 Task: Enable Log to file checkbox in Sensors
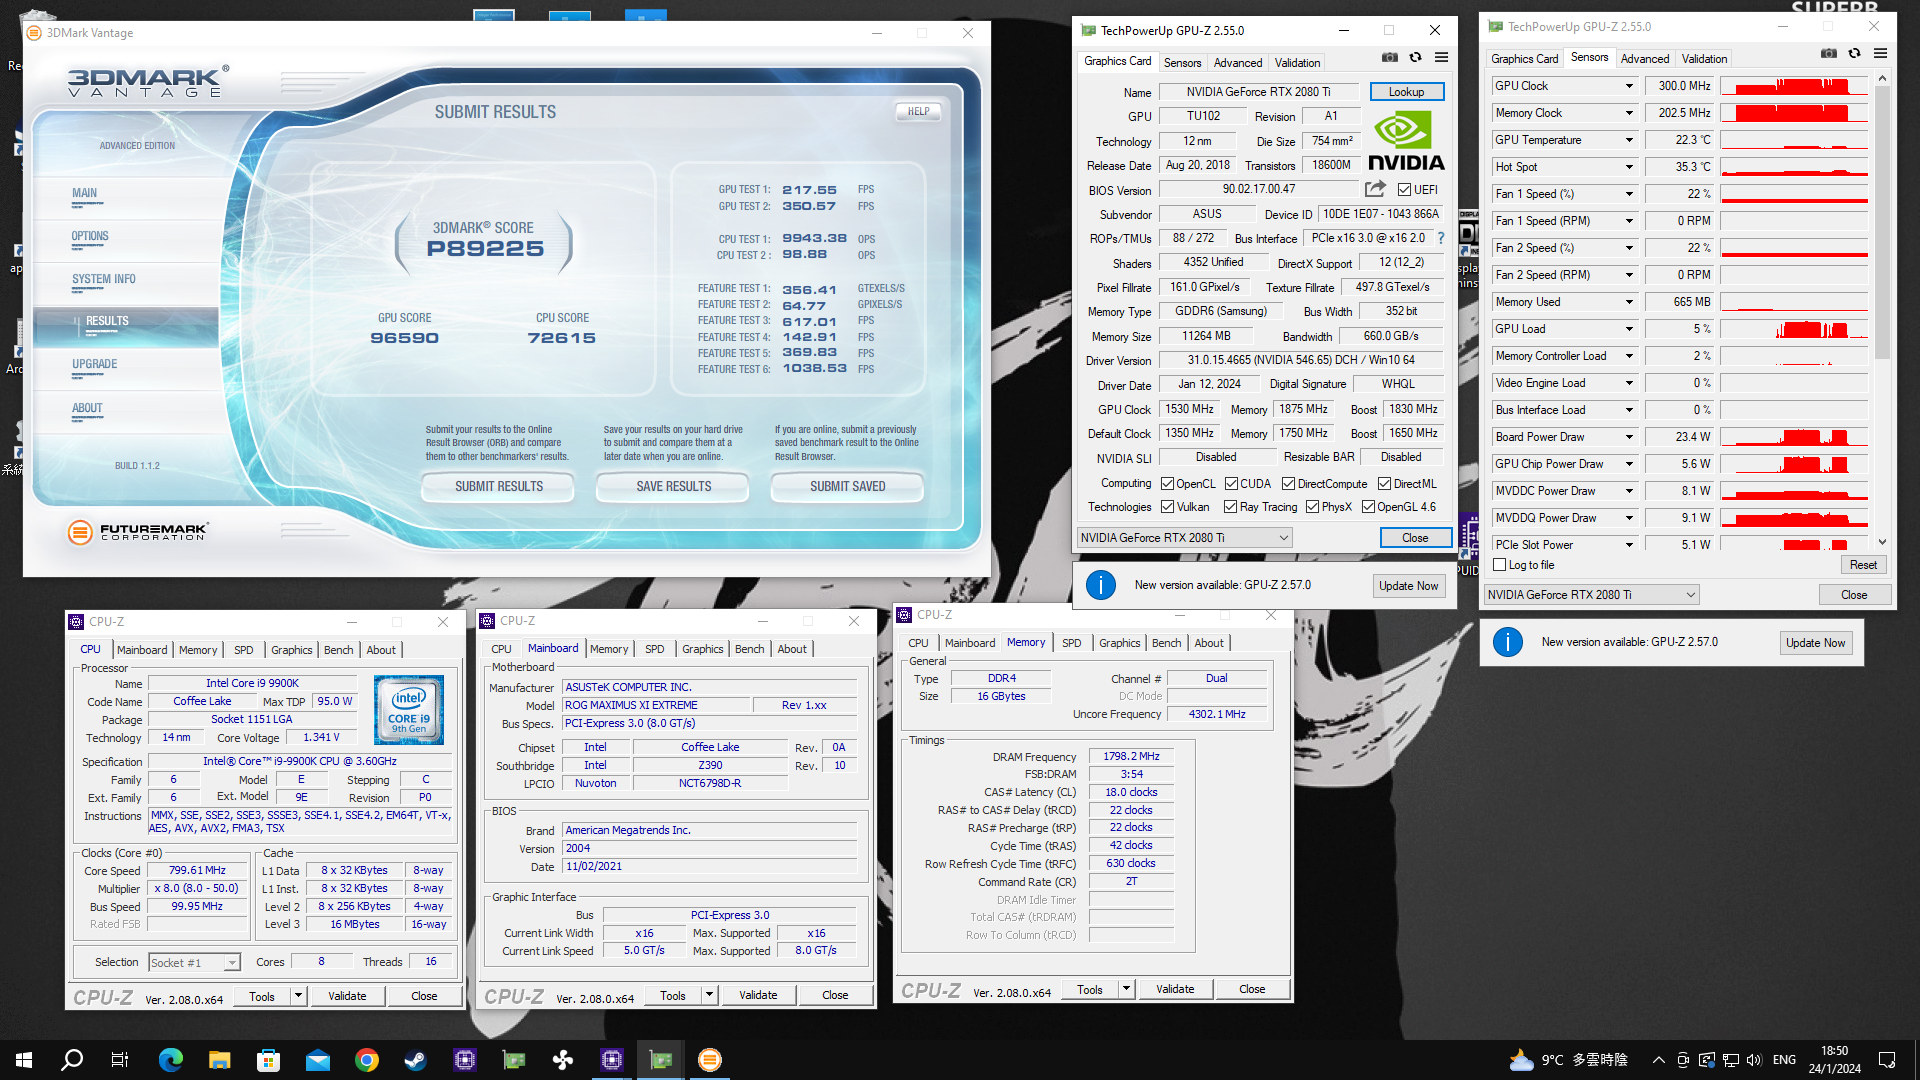[x=1499, y=565]
